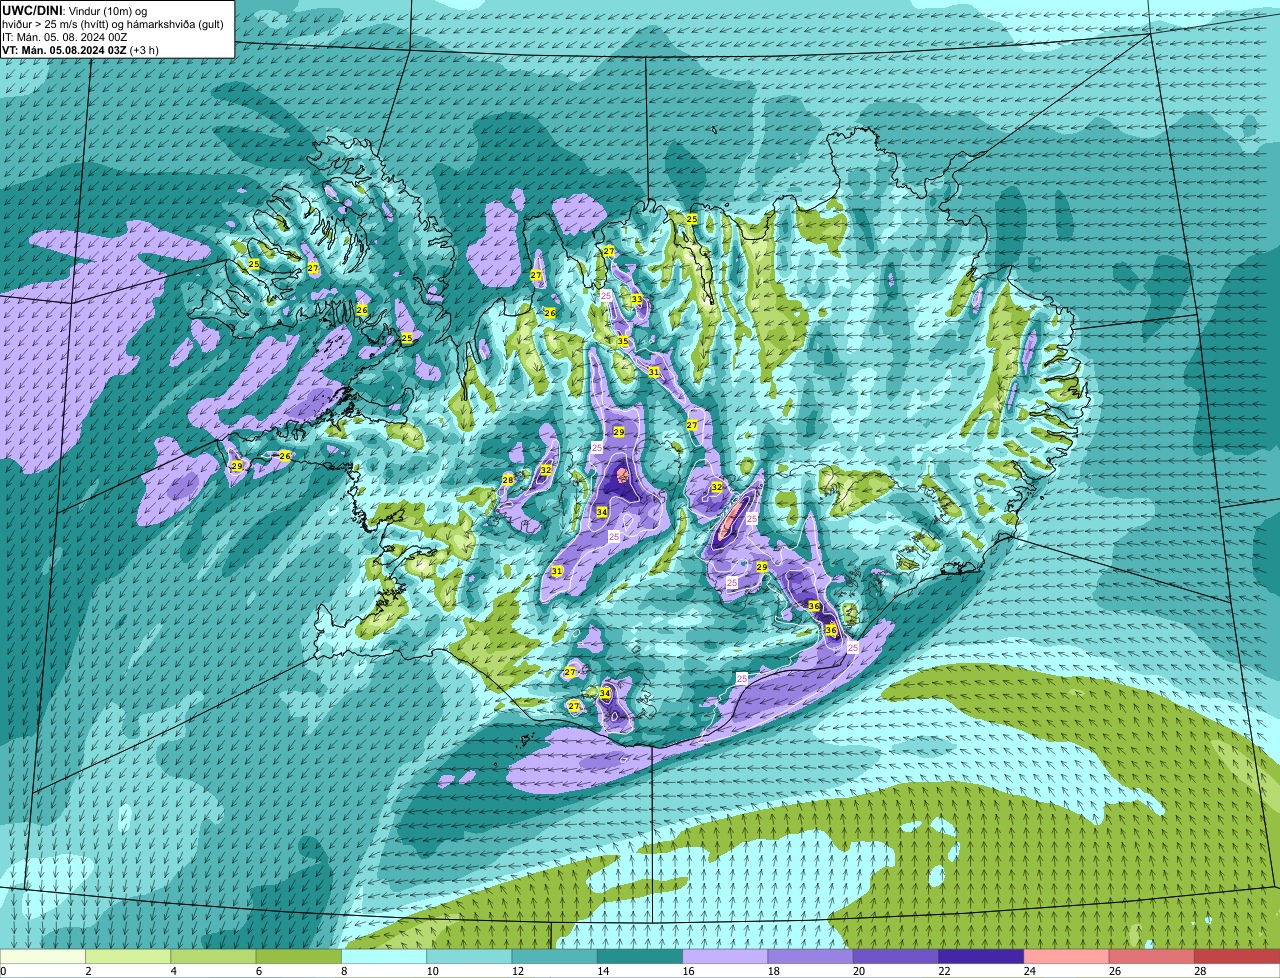Click the "0" label on the color scale
This screenshot has height=978, width=1280.
coord(4,971)
